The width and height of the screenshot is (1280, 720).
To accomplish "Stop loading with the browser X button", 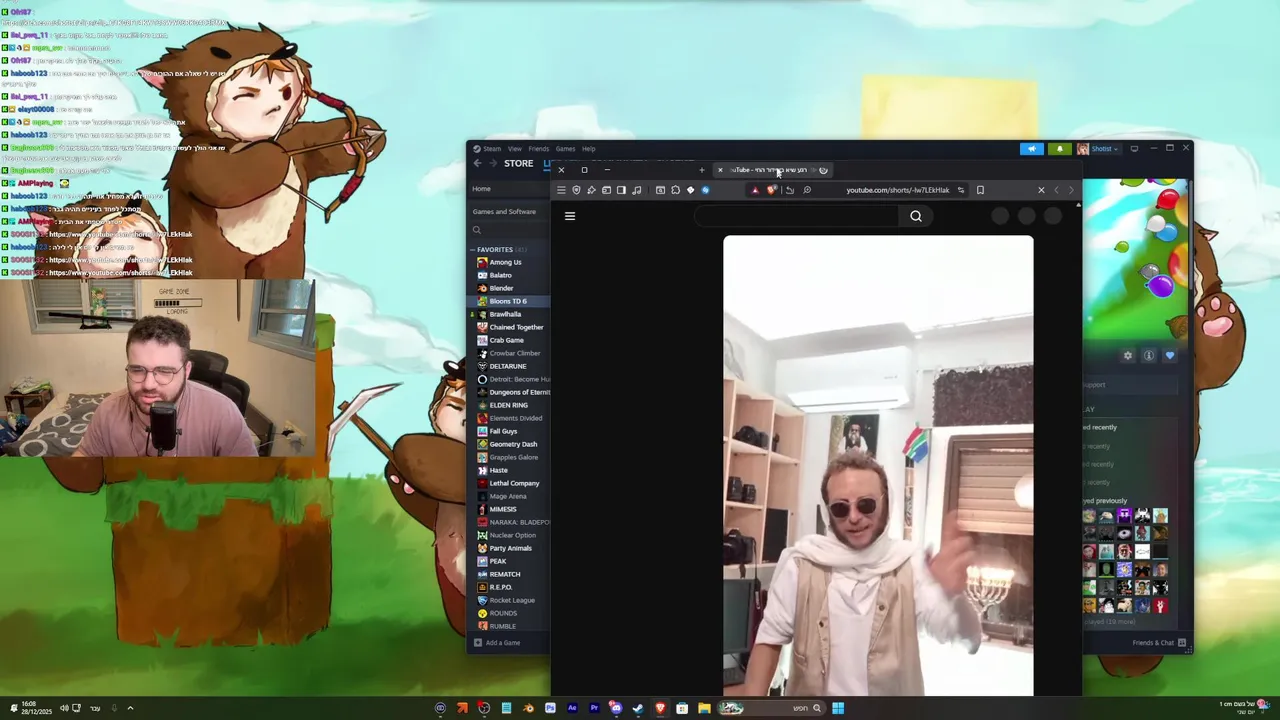I will (x=1041, y=190).
